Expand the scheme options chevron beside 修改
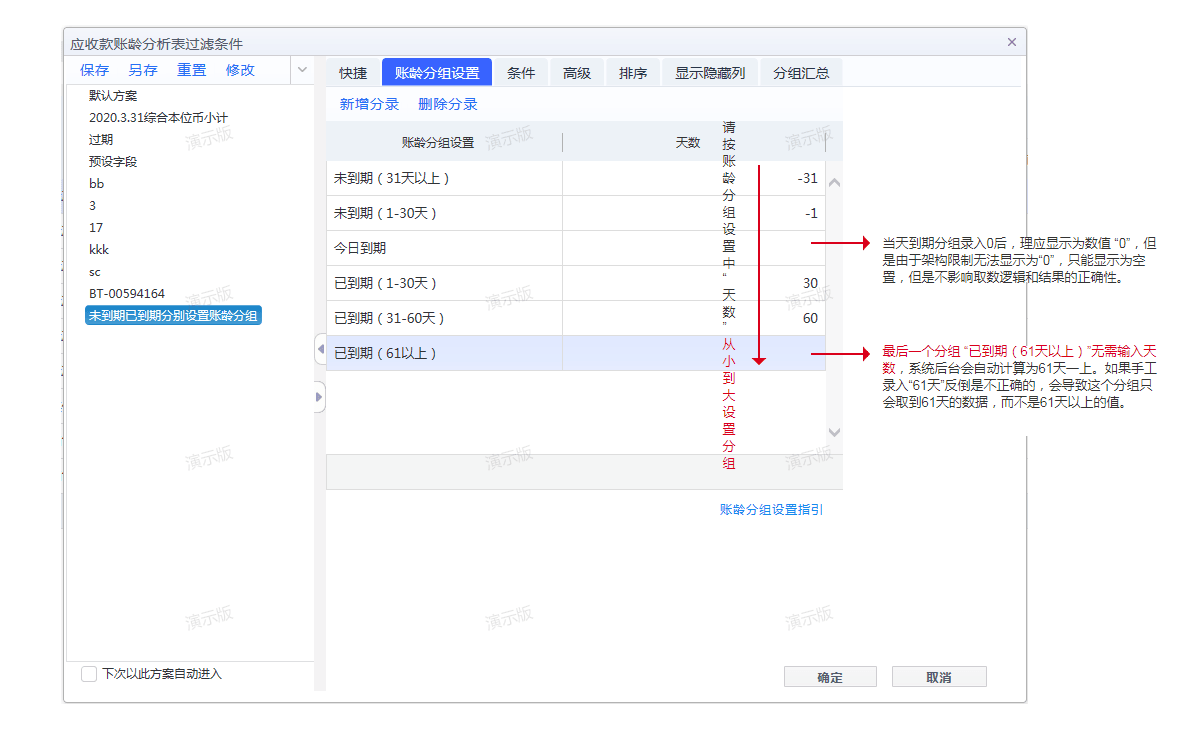 [301, 70]
